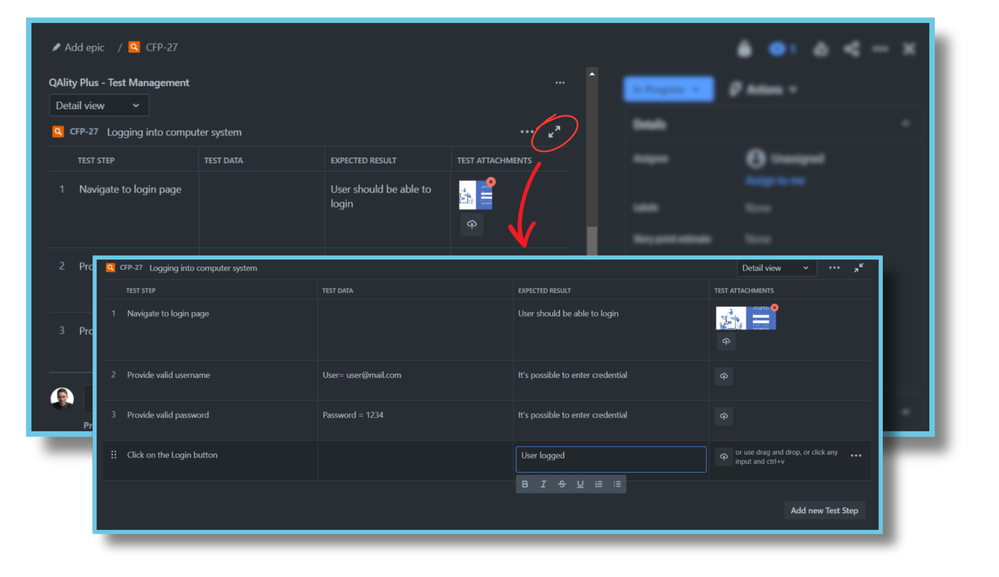This screenshot has width=999, height=577.
Task: Apply underline formatting
Action: tap(580, 484)
